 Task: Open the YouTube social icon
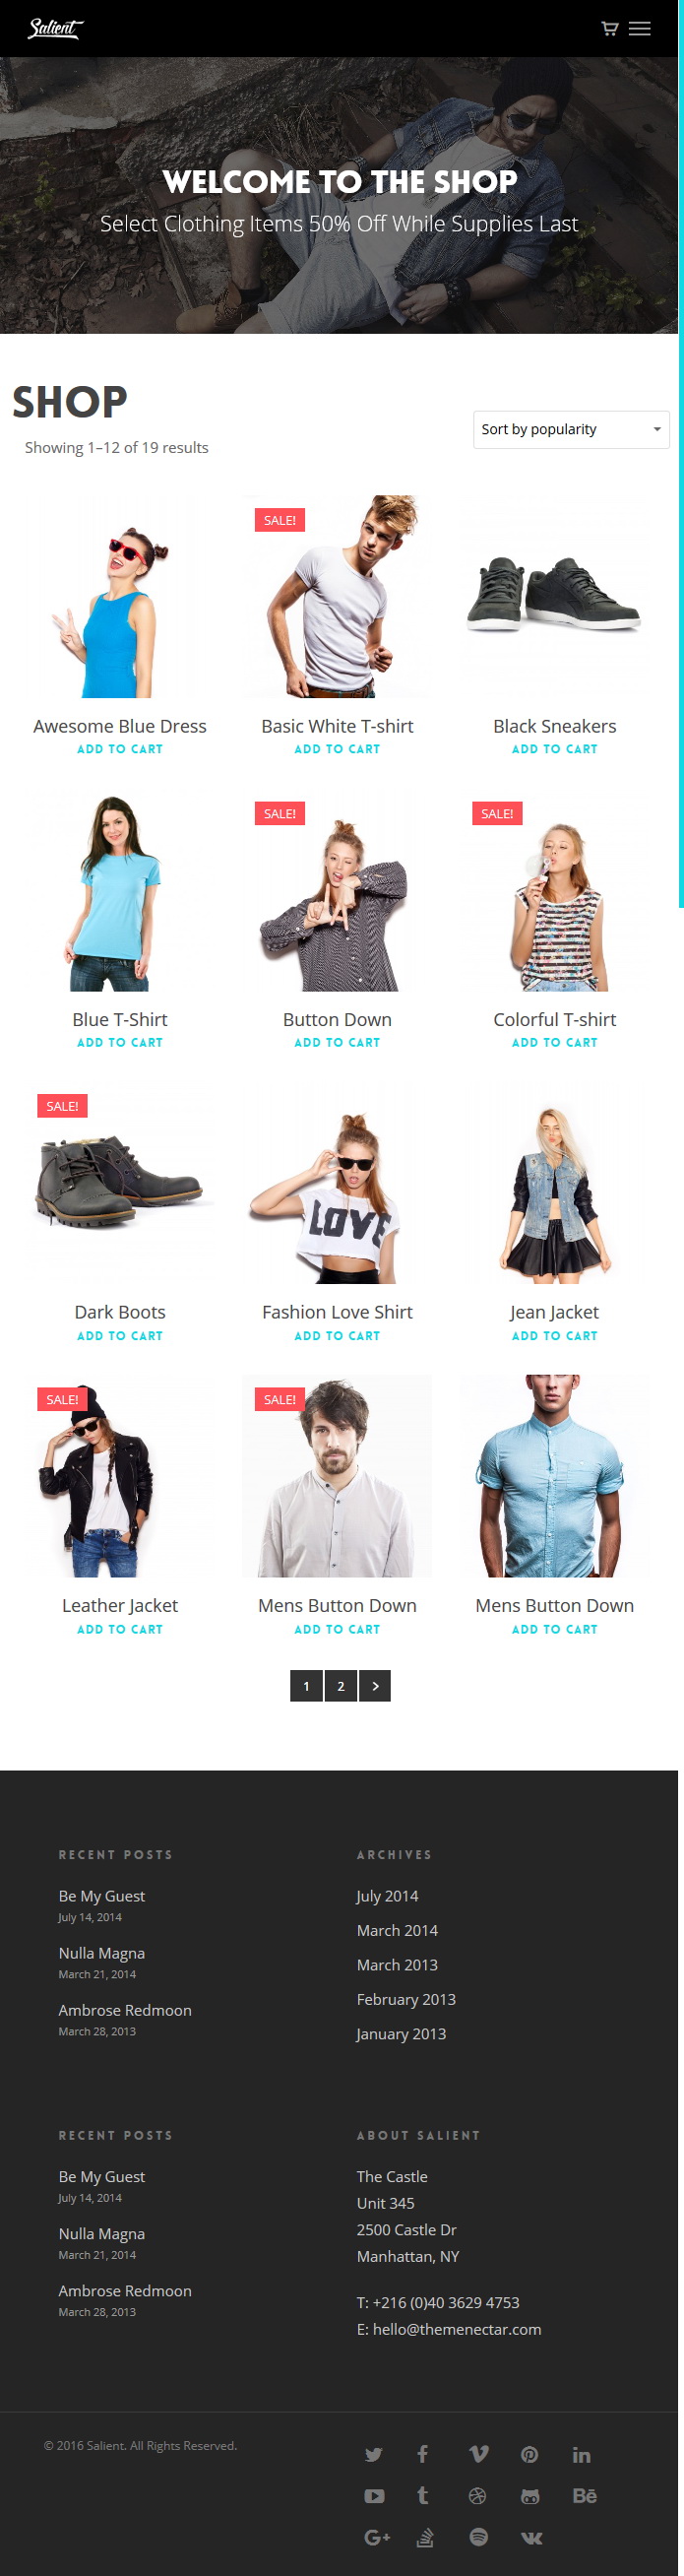tap(374, 2496)
